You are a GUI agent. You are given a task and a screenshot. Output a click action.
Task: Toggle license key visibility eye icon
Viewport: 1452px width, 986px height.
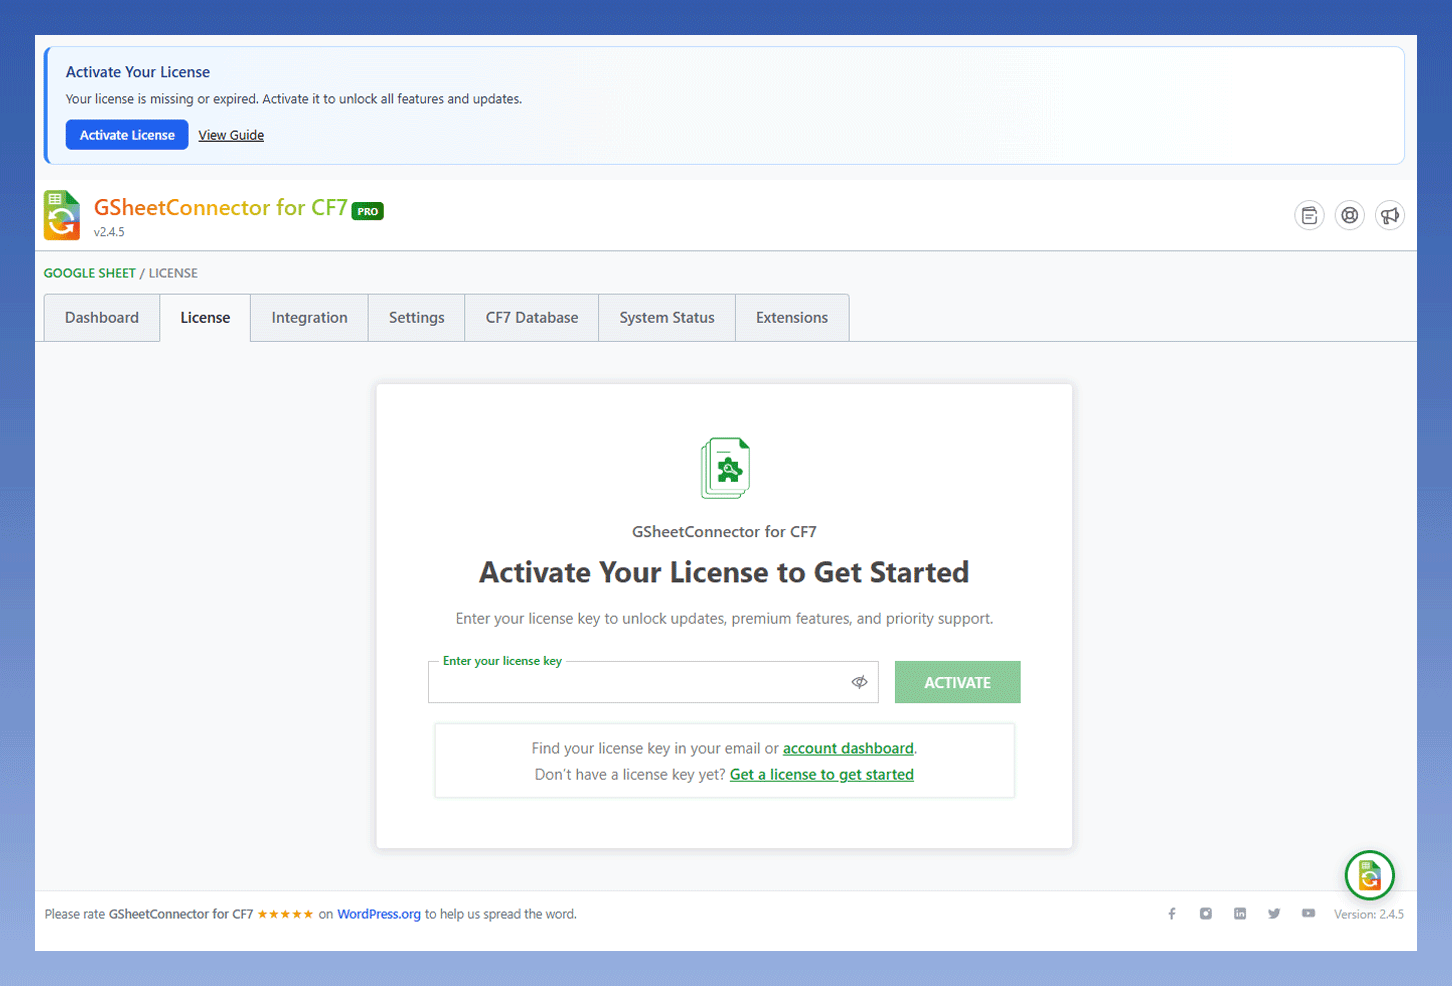tap(859, 682)
